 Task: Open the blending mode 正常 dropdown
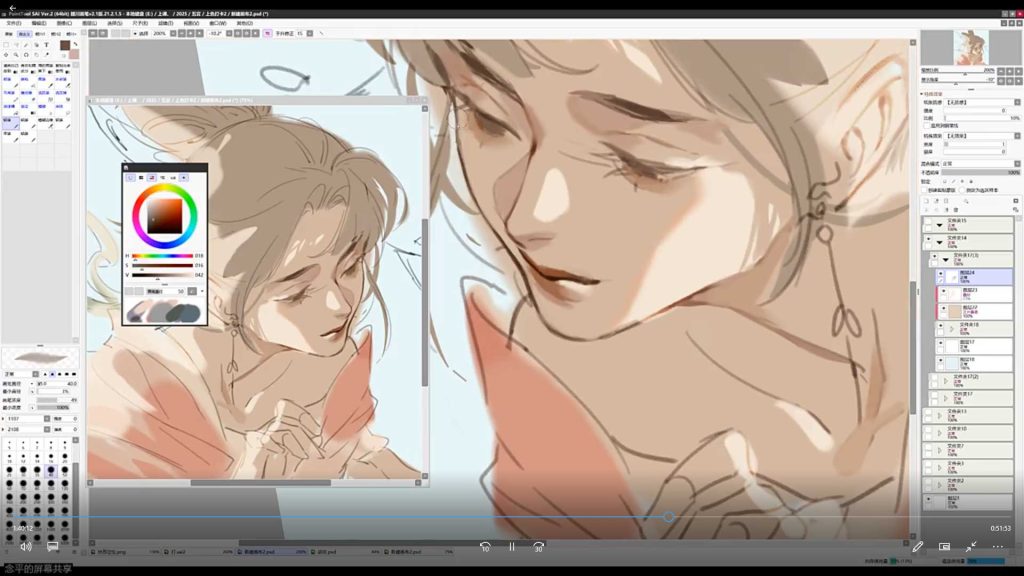[979, 163]
